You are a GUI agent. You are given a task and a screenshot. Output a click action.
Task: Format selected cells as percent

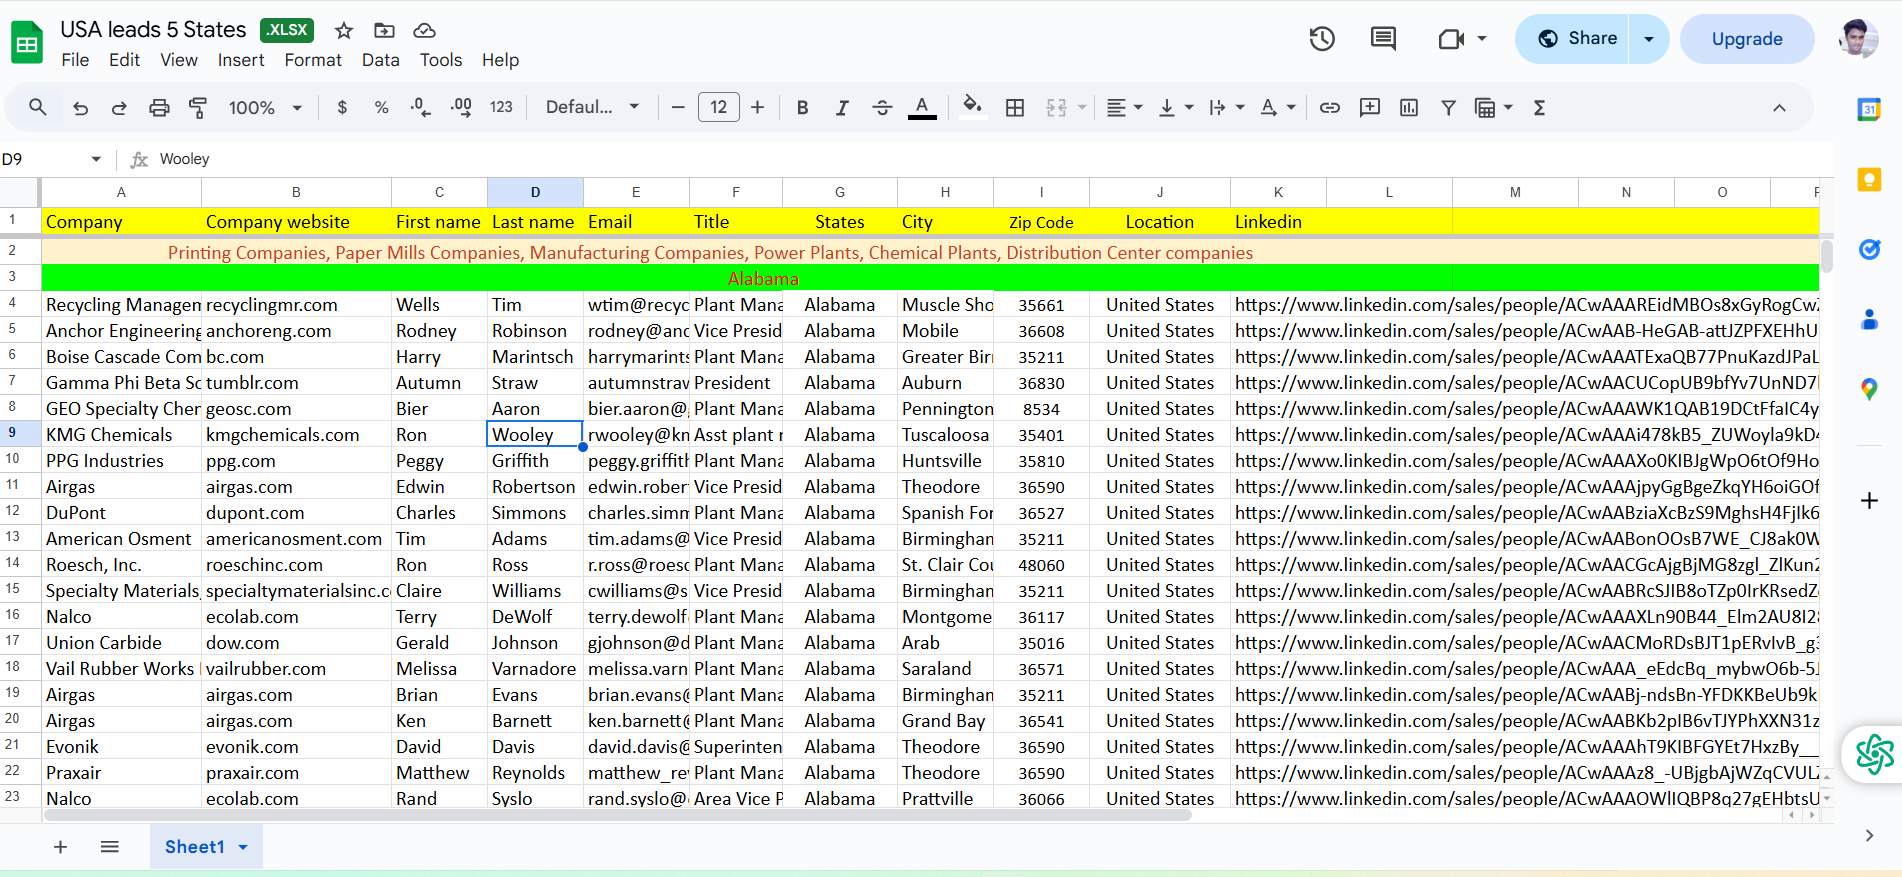[381, 107]
